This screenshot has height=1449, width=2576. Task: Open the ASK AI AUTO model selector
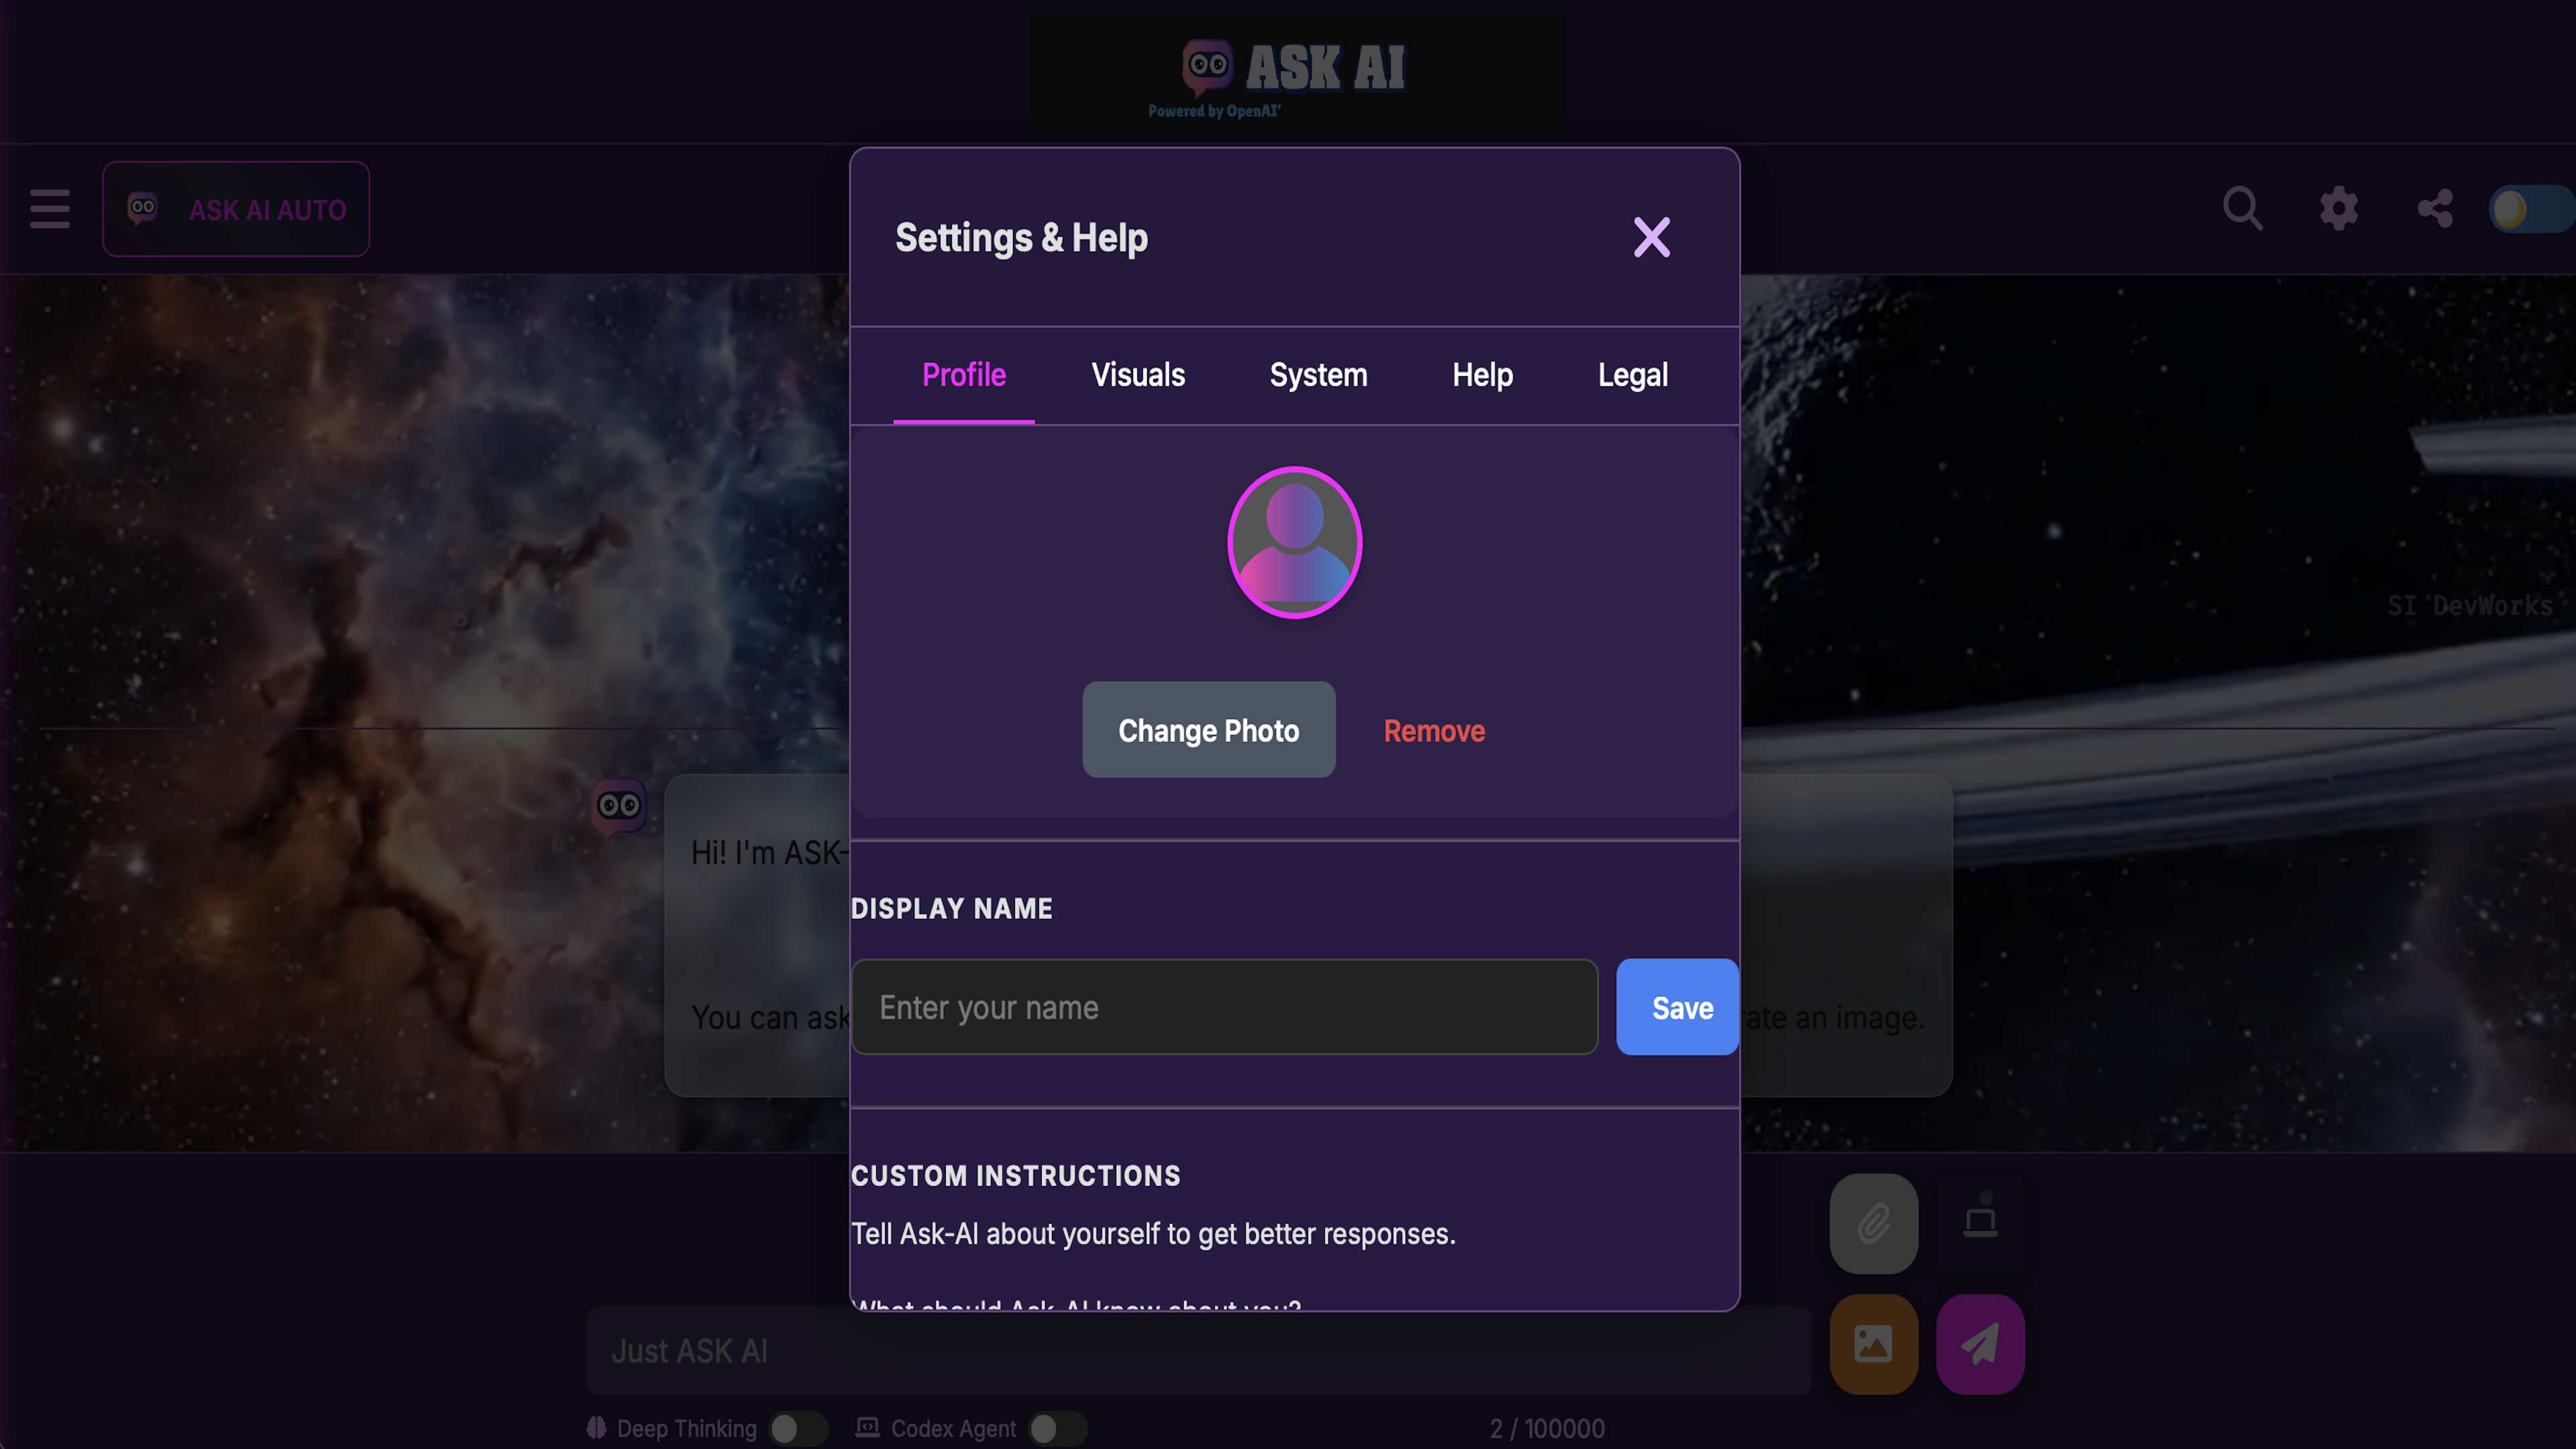tap(236, 209)
